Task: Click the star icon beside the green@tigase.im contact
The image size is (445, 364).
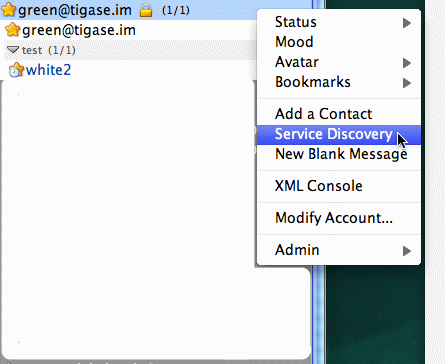Action: [13, 30]
